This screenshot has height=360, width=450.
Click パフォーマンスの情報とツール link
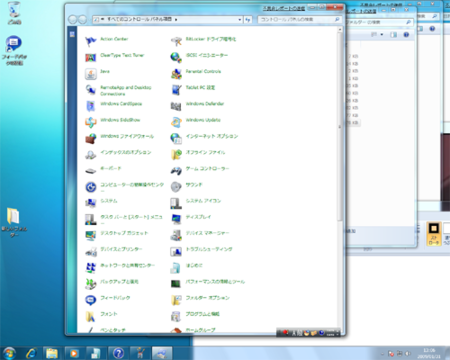[215, 282]
